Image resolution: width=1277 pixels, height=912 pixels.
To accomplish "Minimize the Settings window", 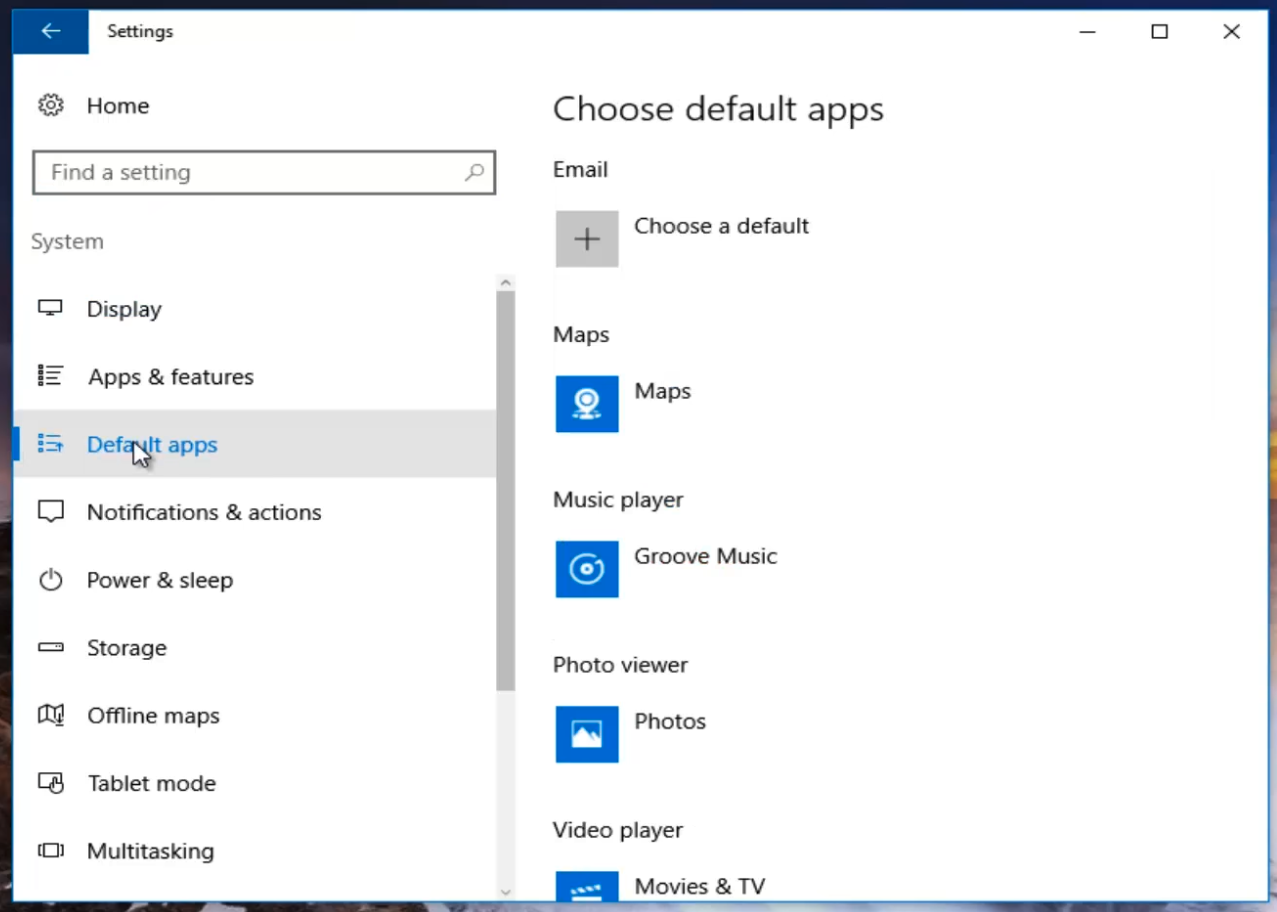I will click(1088, 32).
